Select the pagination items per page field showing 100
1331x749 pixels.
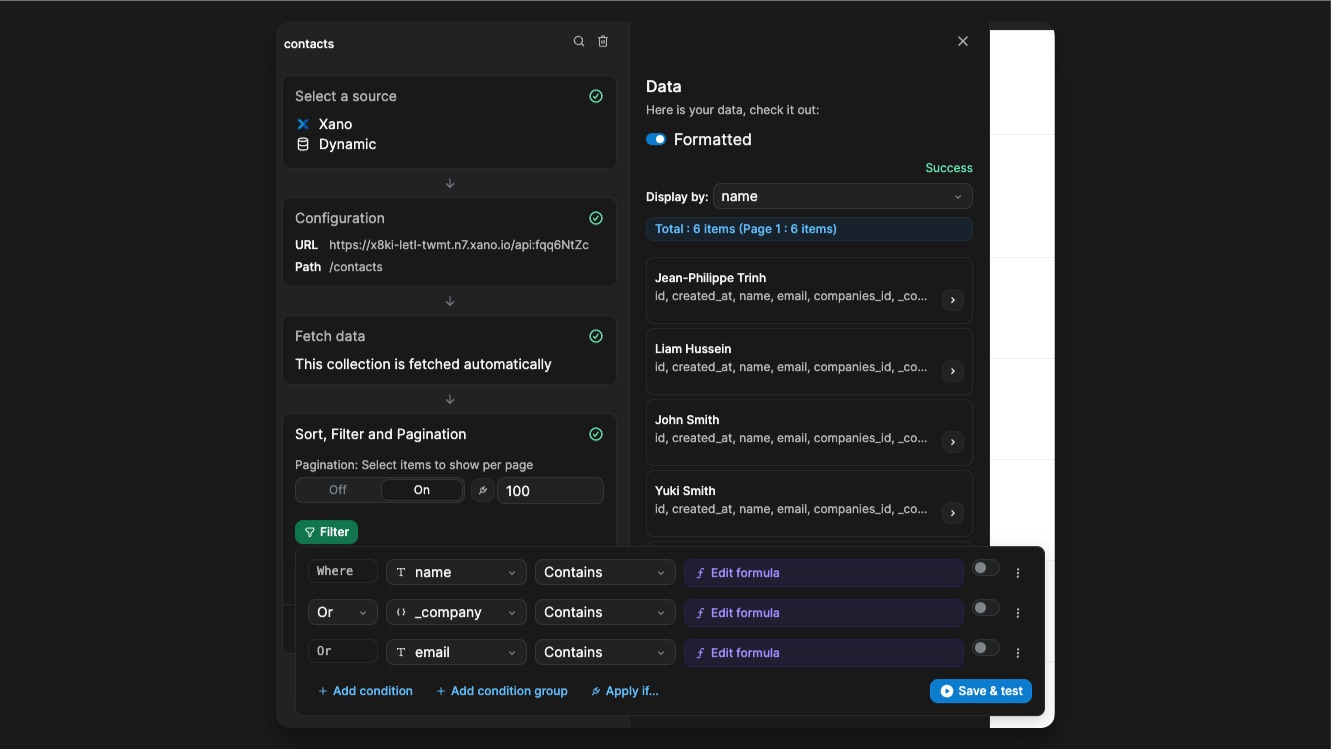coord(550,490)
